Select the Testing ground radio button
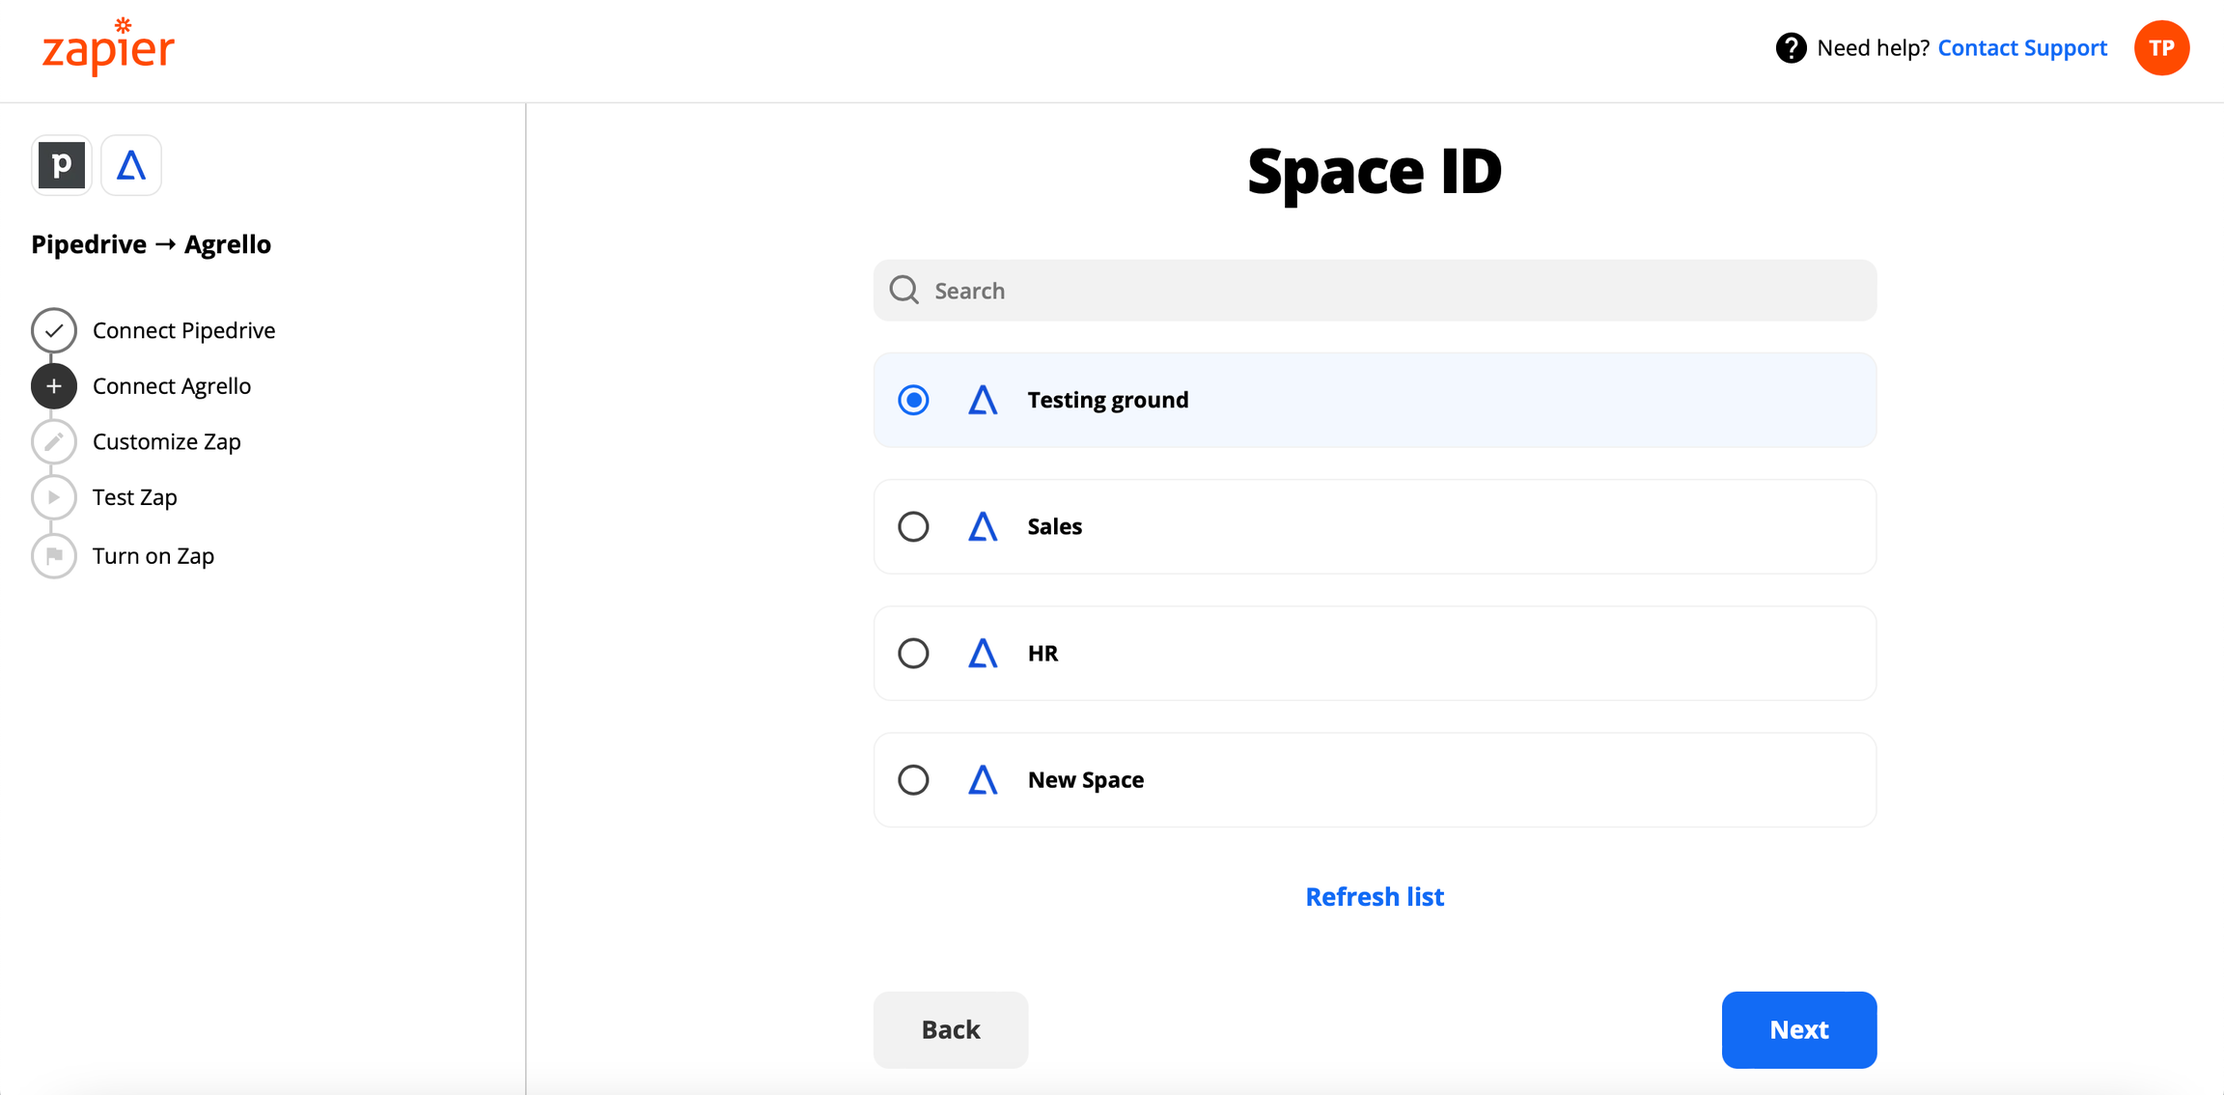Viewport: 2224px width, 1095px height. [913, 400]
